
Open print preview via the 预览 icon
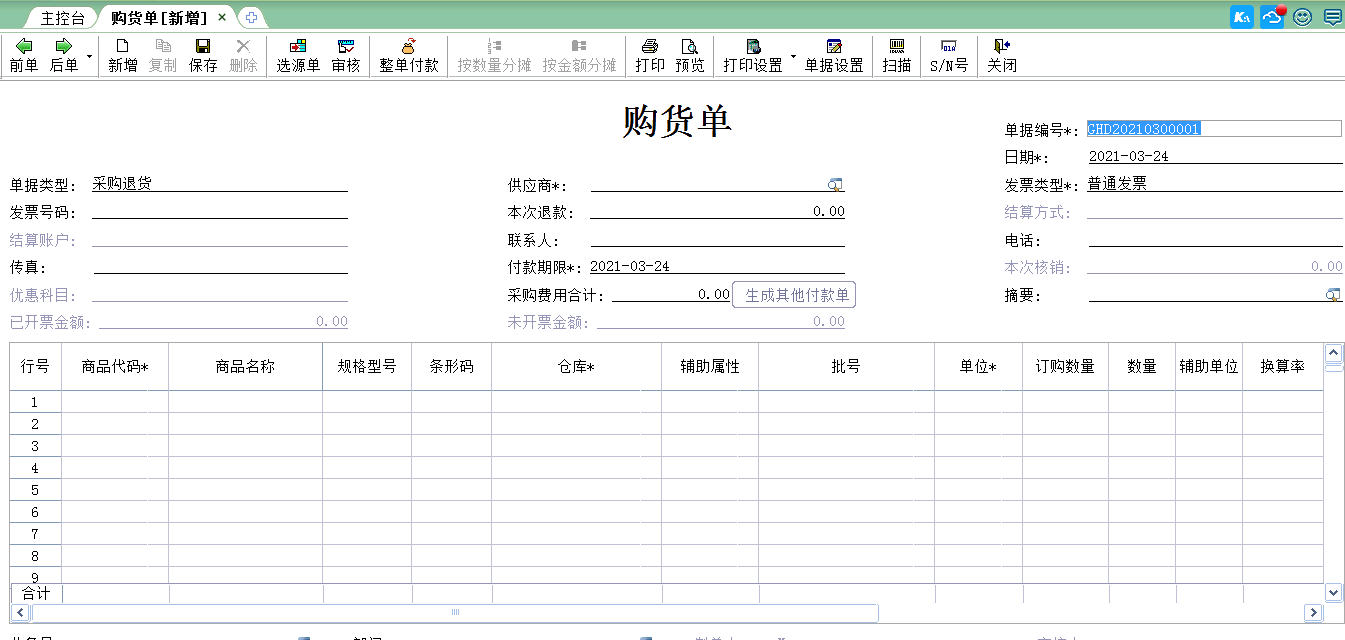pyautogui.click(x=690, y=56)
